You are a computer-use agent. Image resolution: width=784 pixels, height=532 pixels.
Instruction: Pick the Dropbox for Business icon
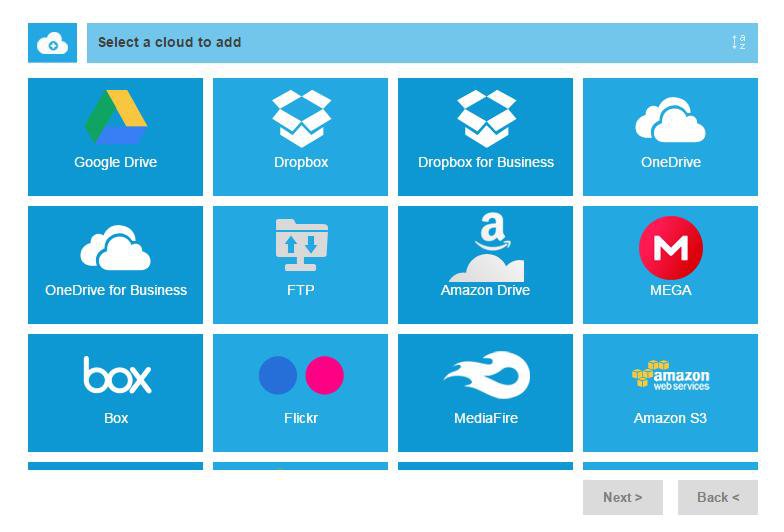click(486, 118)
